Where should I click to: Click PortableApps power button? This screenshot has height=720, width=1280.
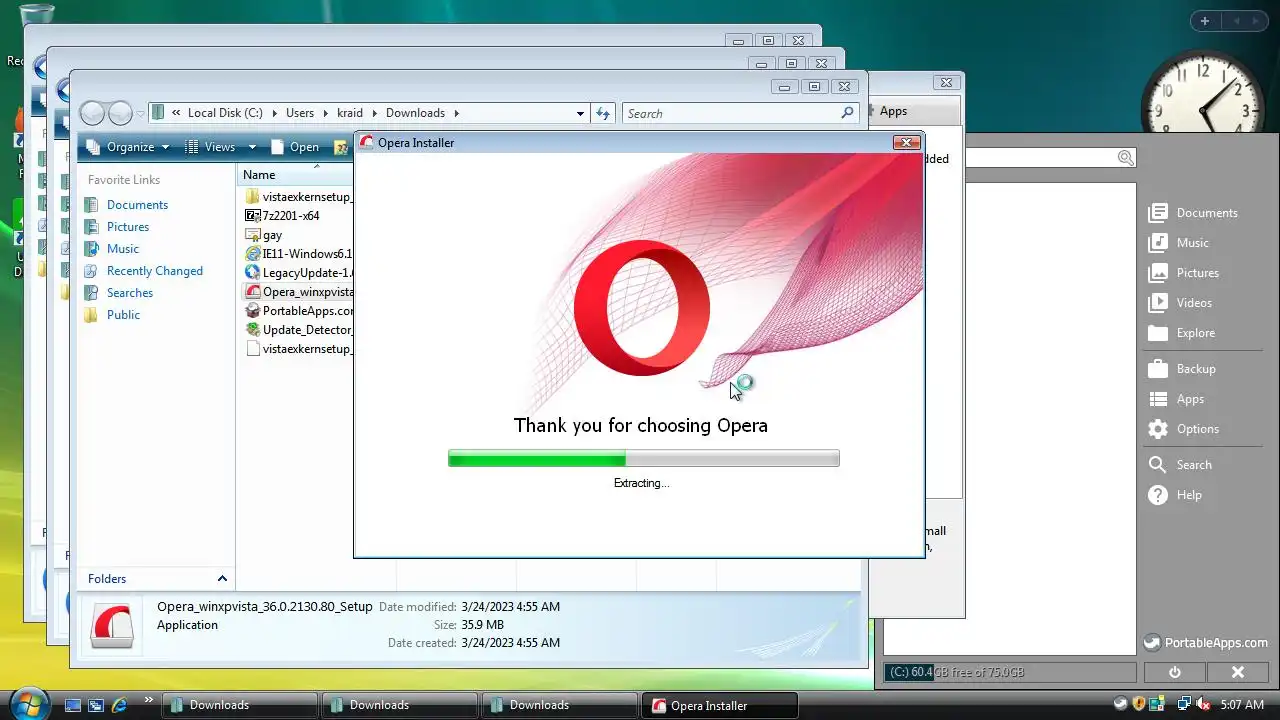(x=1174, y=673)
